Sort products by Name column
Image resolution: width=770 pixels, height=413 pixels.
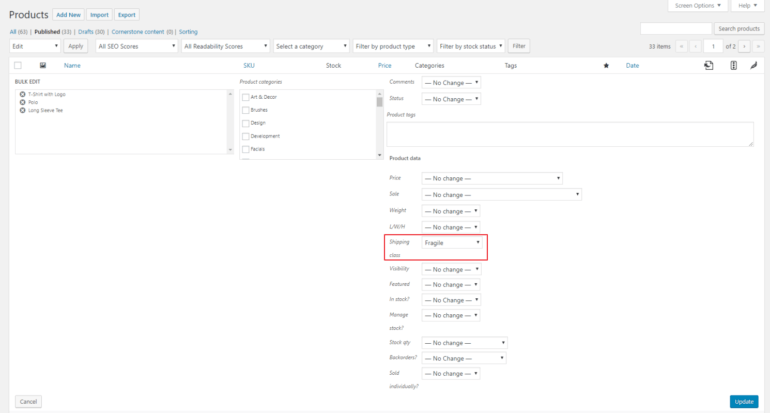[x=72, y=65]
